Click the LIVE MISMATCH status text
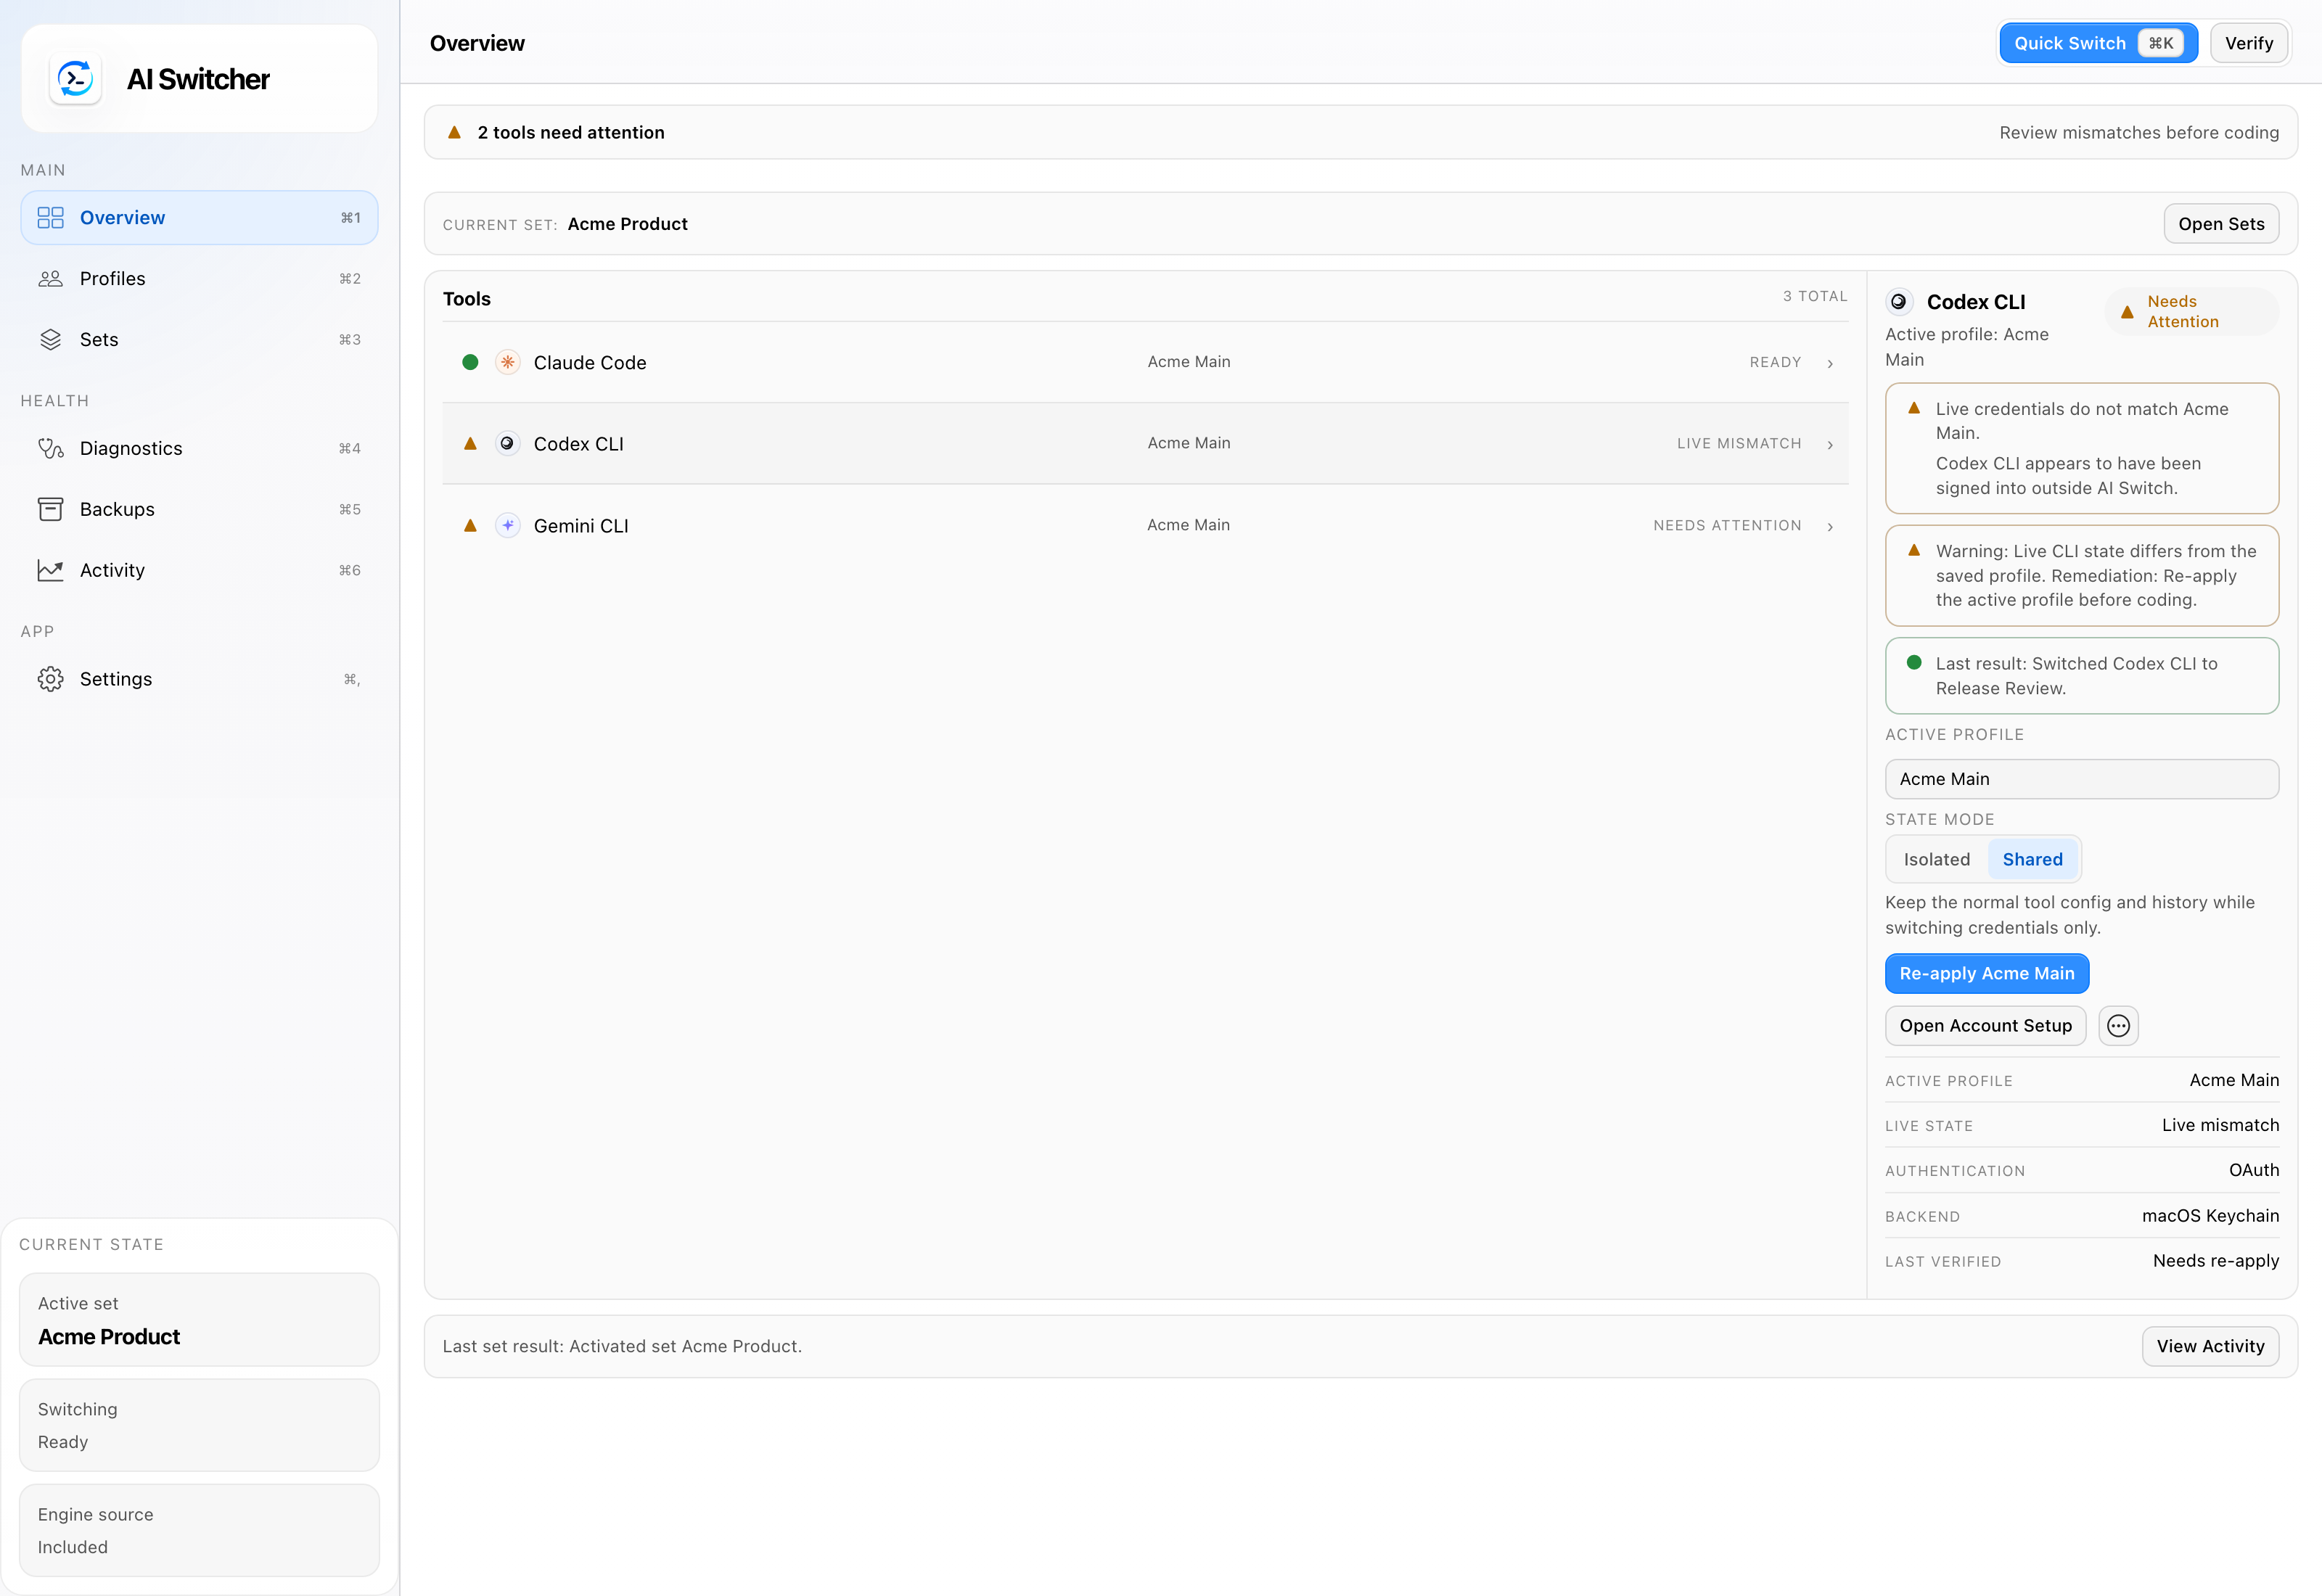 [x=1739, y=444]
